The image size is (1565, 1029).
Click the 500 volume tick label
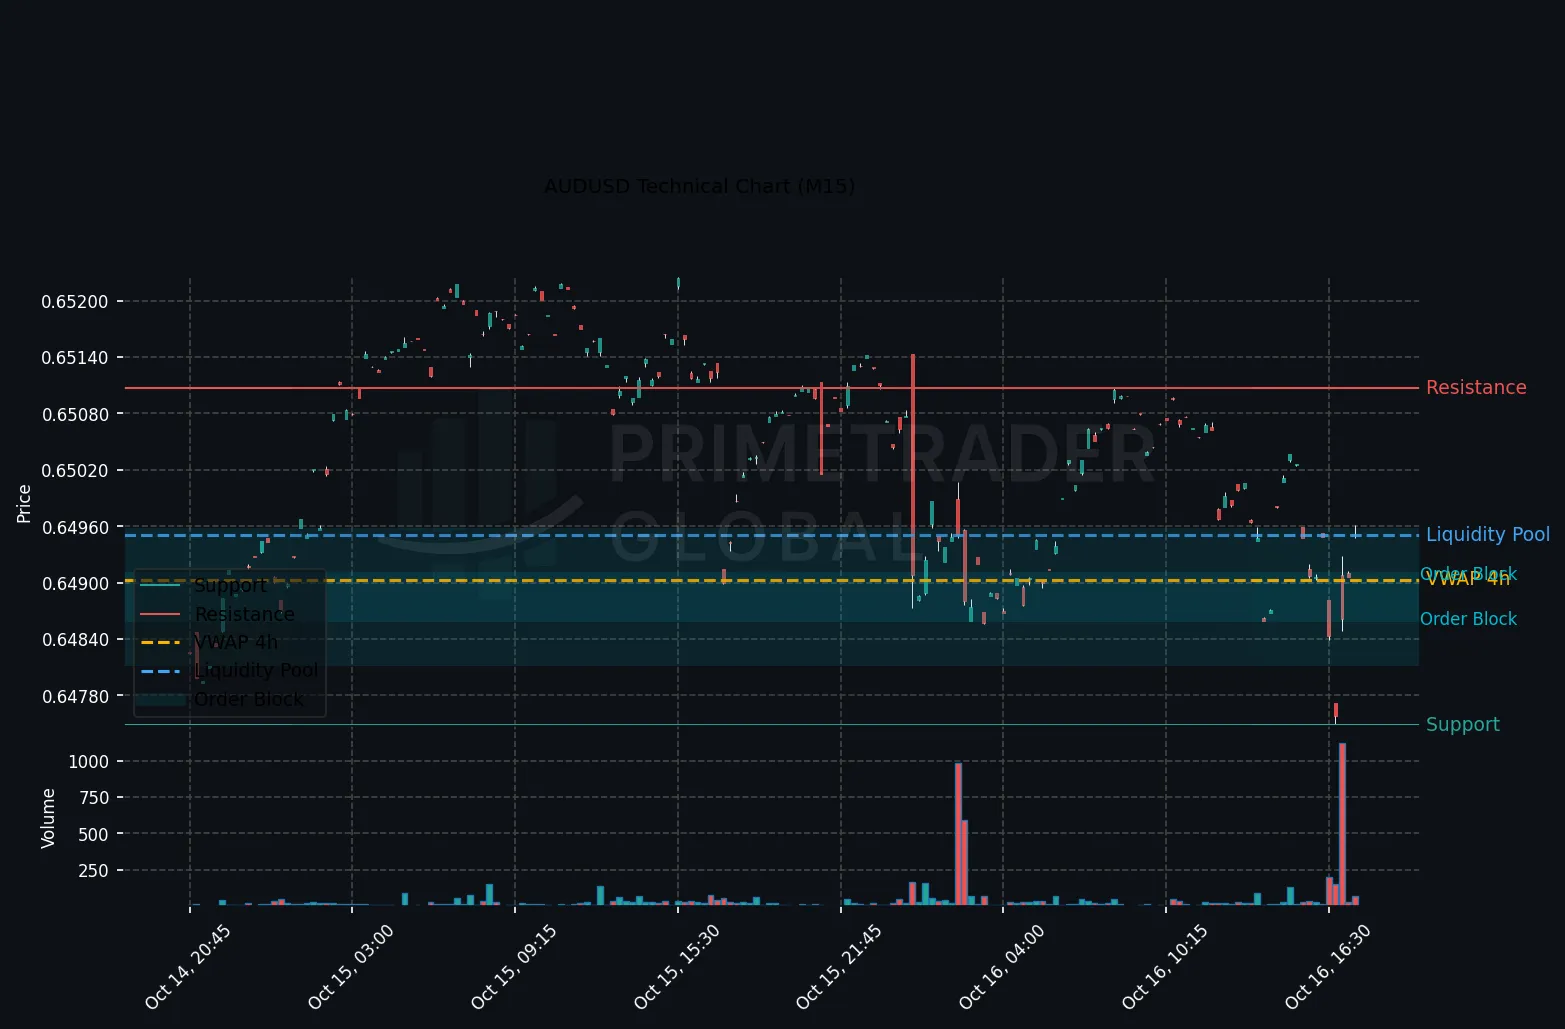[x=93, y=835]
